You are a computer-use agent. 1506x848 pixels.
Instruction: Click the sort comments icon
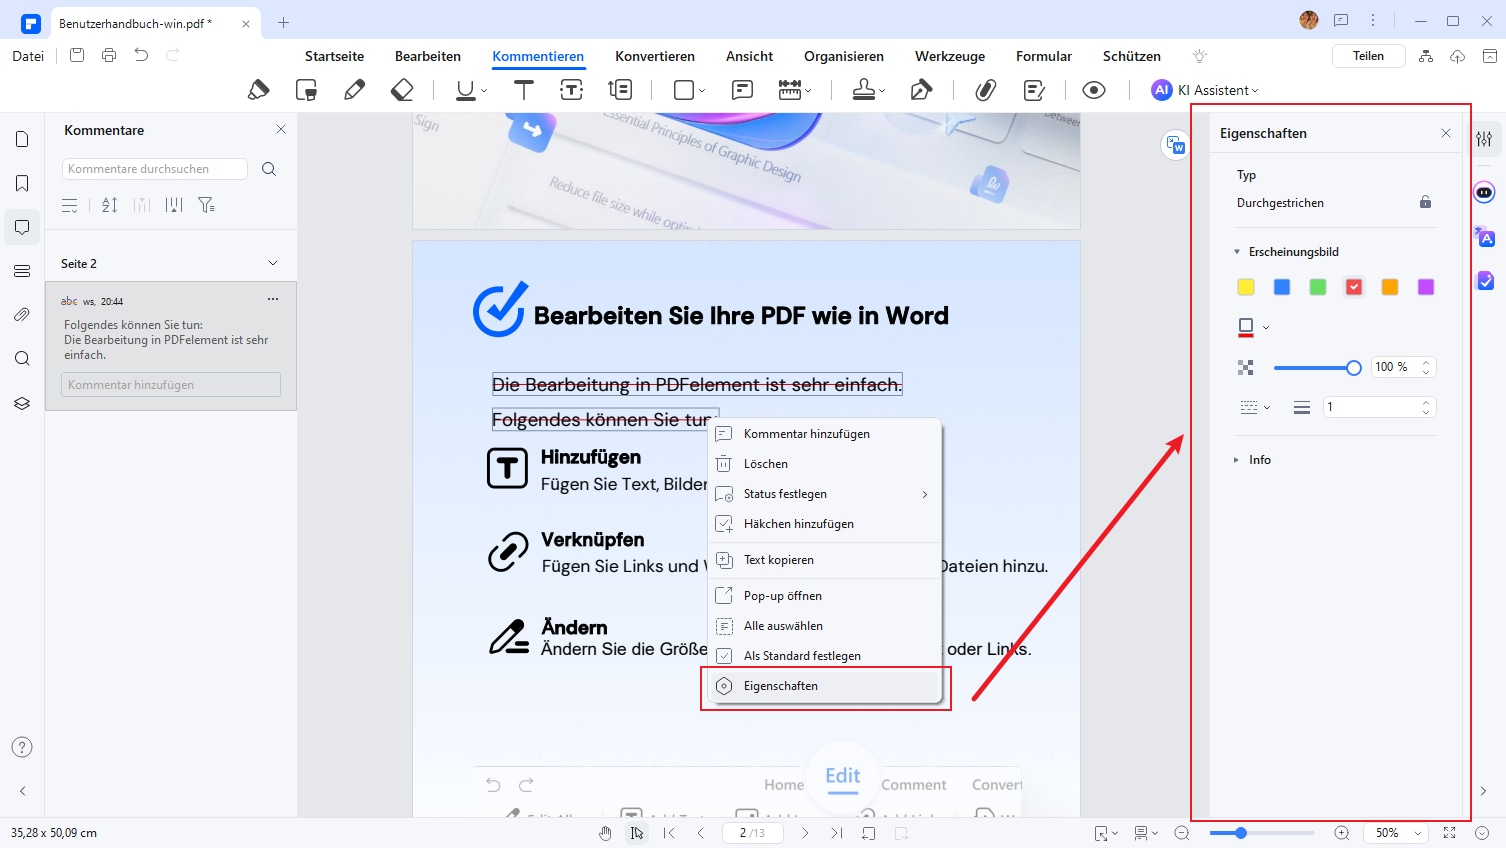tap(110, 205)
